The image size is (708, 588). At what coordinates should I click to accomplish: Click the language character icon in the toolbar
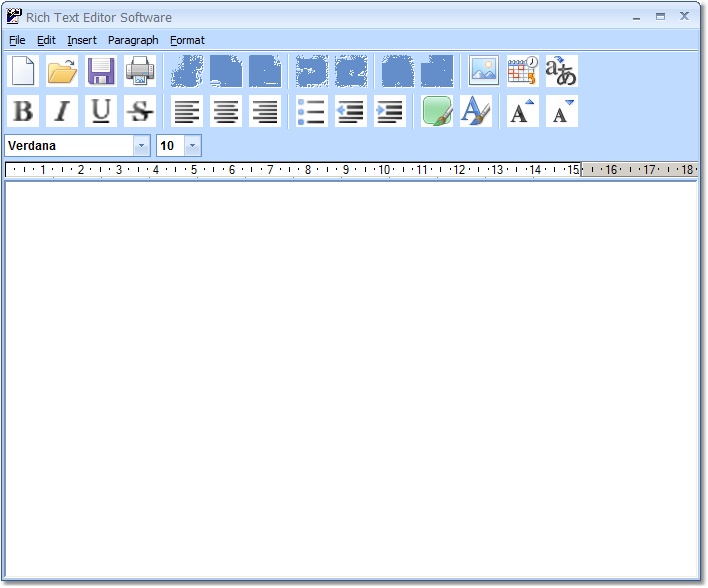(x=561, y=71)
